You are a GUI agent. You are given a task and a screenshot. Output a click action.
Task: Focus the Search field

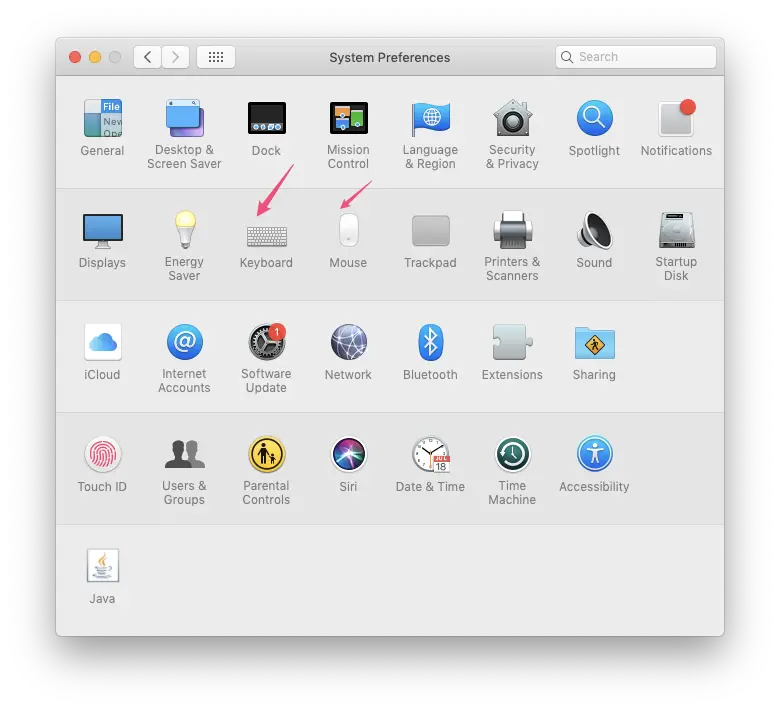pos(636,57)
